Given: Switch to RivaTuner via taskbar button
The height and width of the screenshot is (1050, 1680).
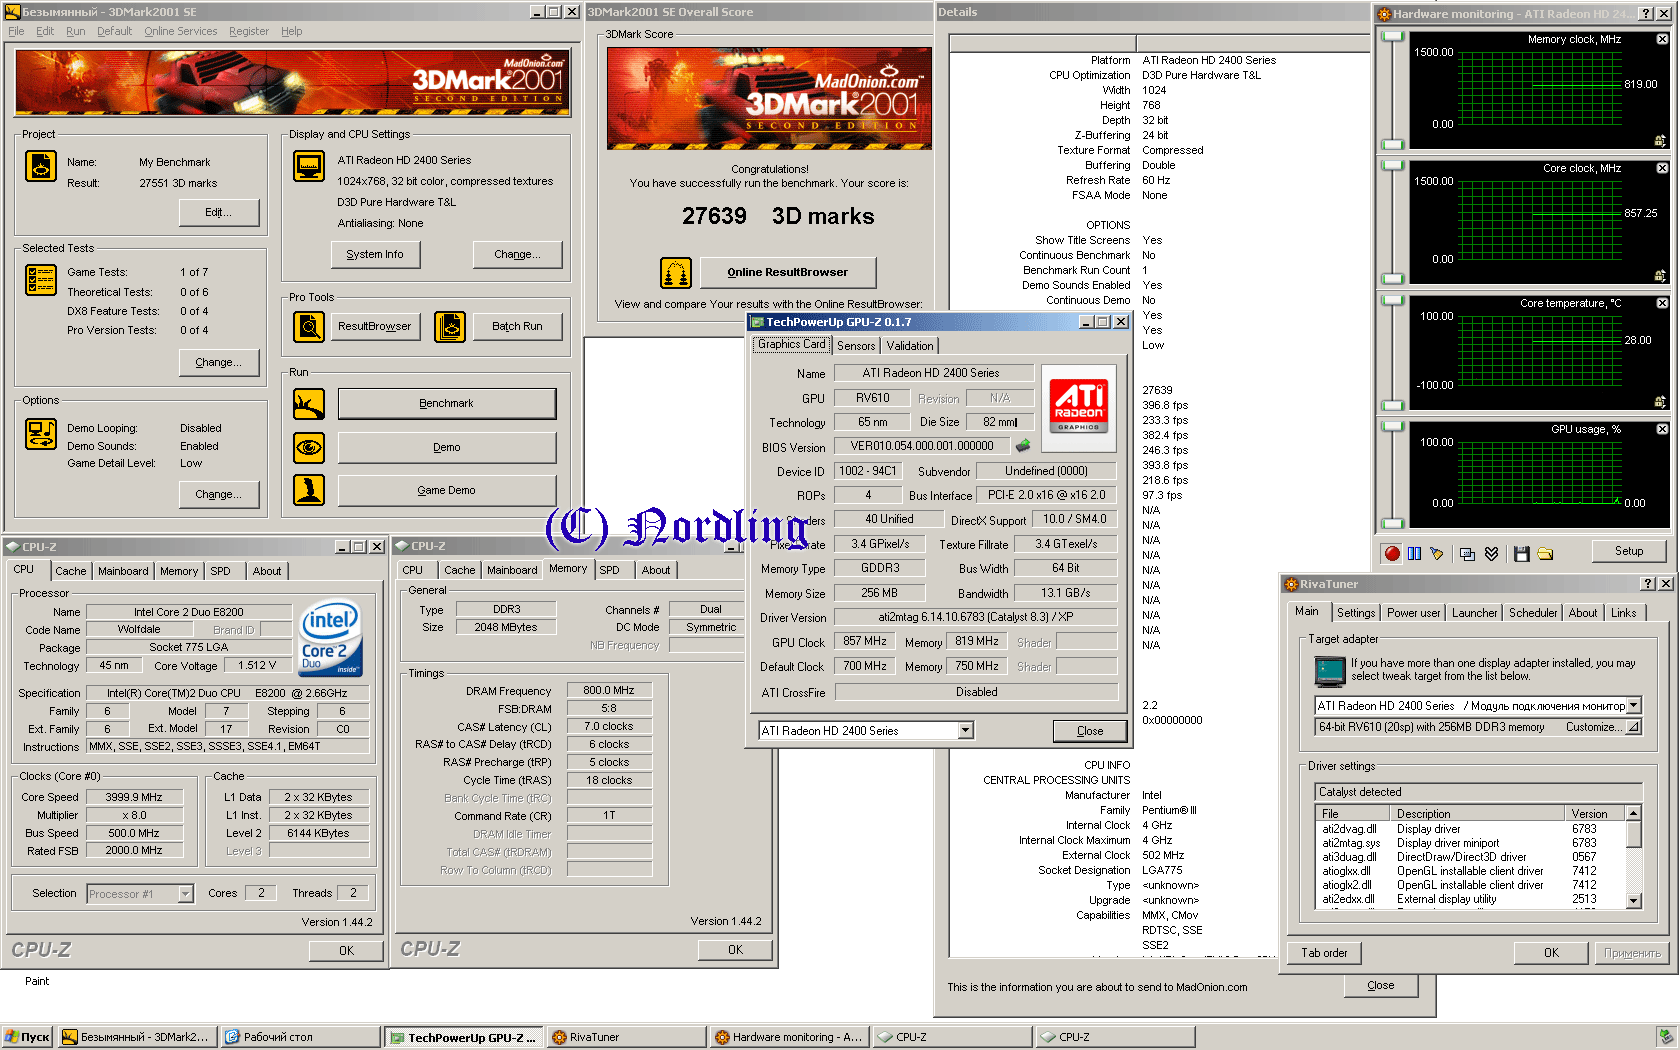Looking at the screenshot, I should (x=626, y=1037).
